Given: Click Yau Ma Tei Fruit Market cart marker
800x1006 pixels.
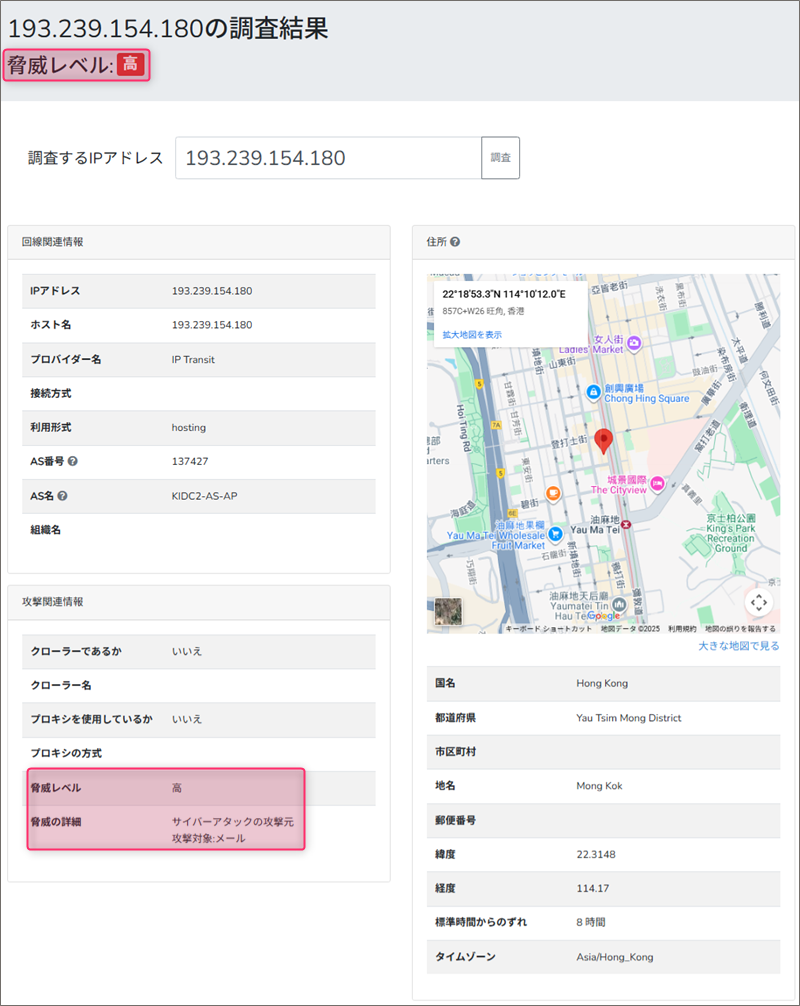Looking at the screenshot, I should coord(555,533).
